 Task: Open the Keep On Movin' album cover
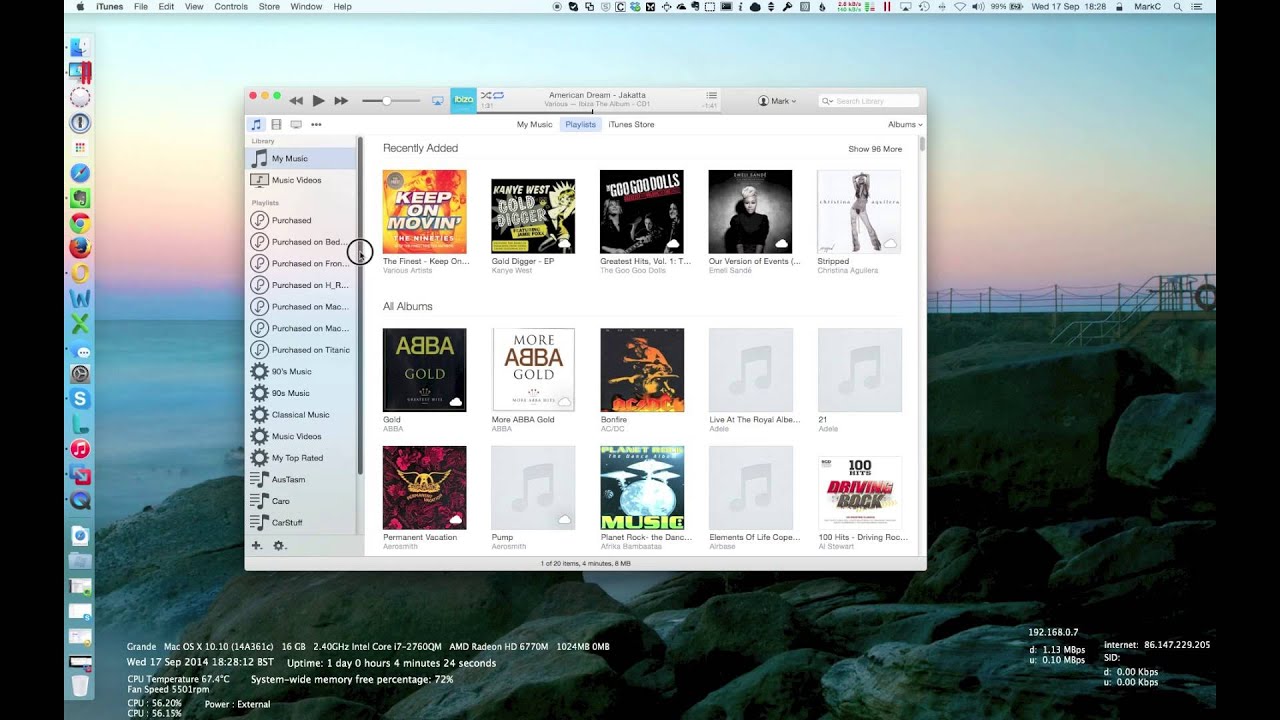[424, 212]
